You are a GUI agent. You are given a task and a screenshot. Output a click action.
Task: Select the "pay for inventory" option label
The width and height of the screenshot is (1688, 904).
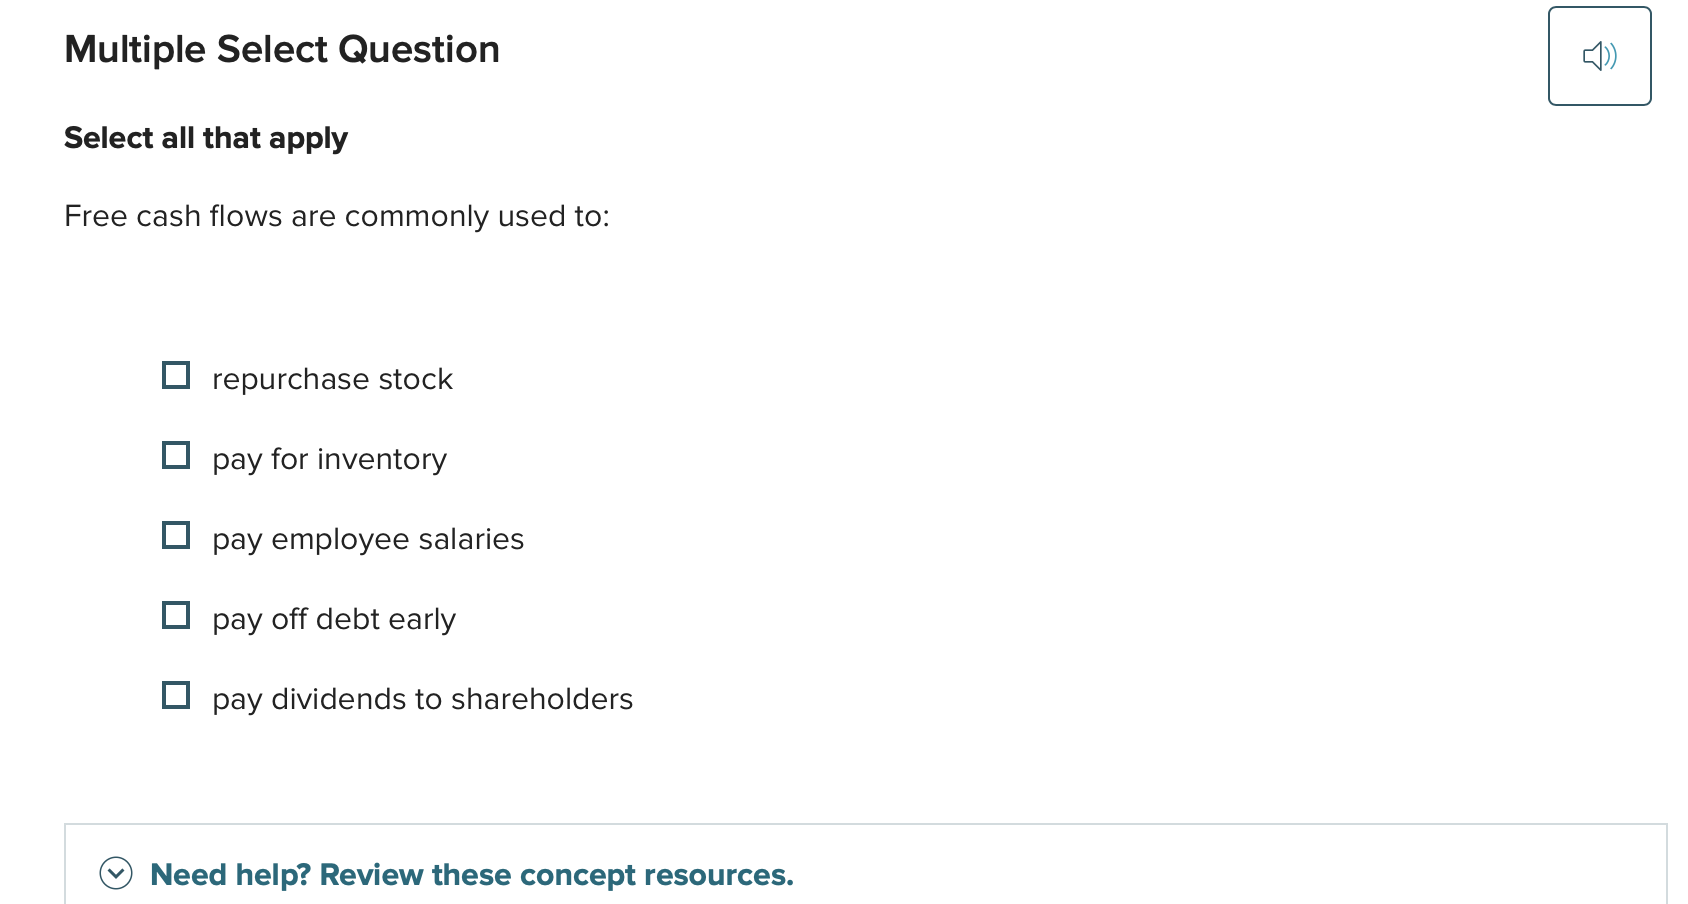coord(329,459)
